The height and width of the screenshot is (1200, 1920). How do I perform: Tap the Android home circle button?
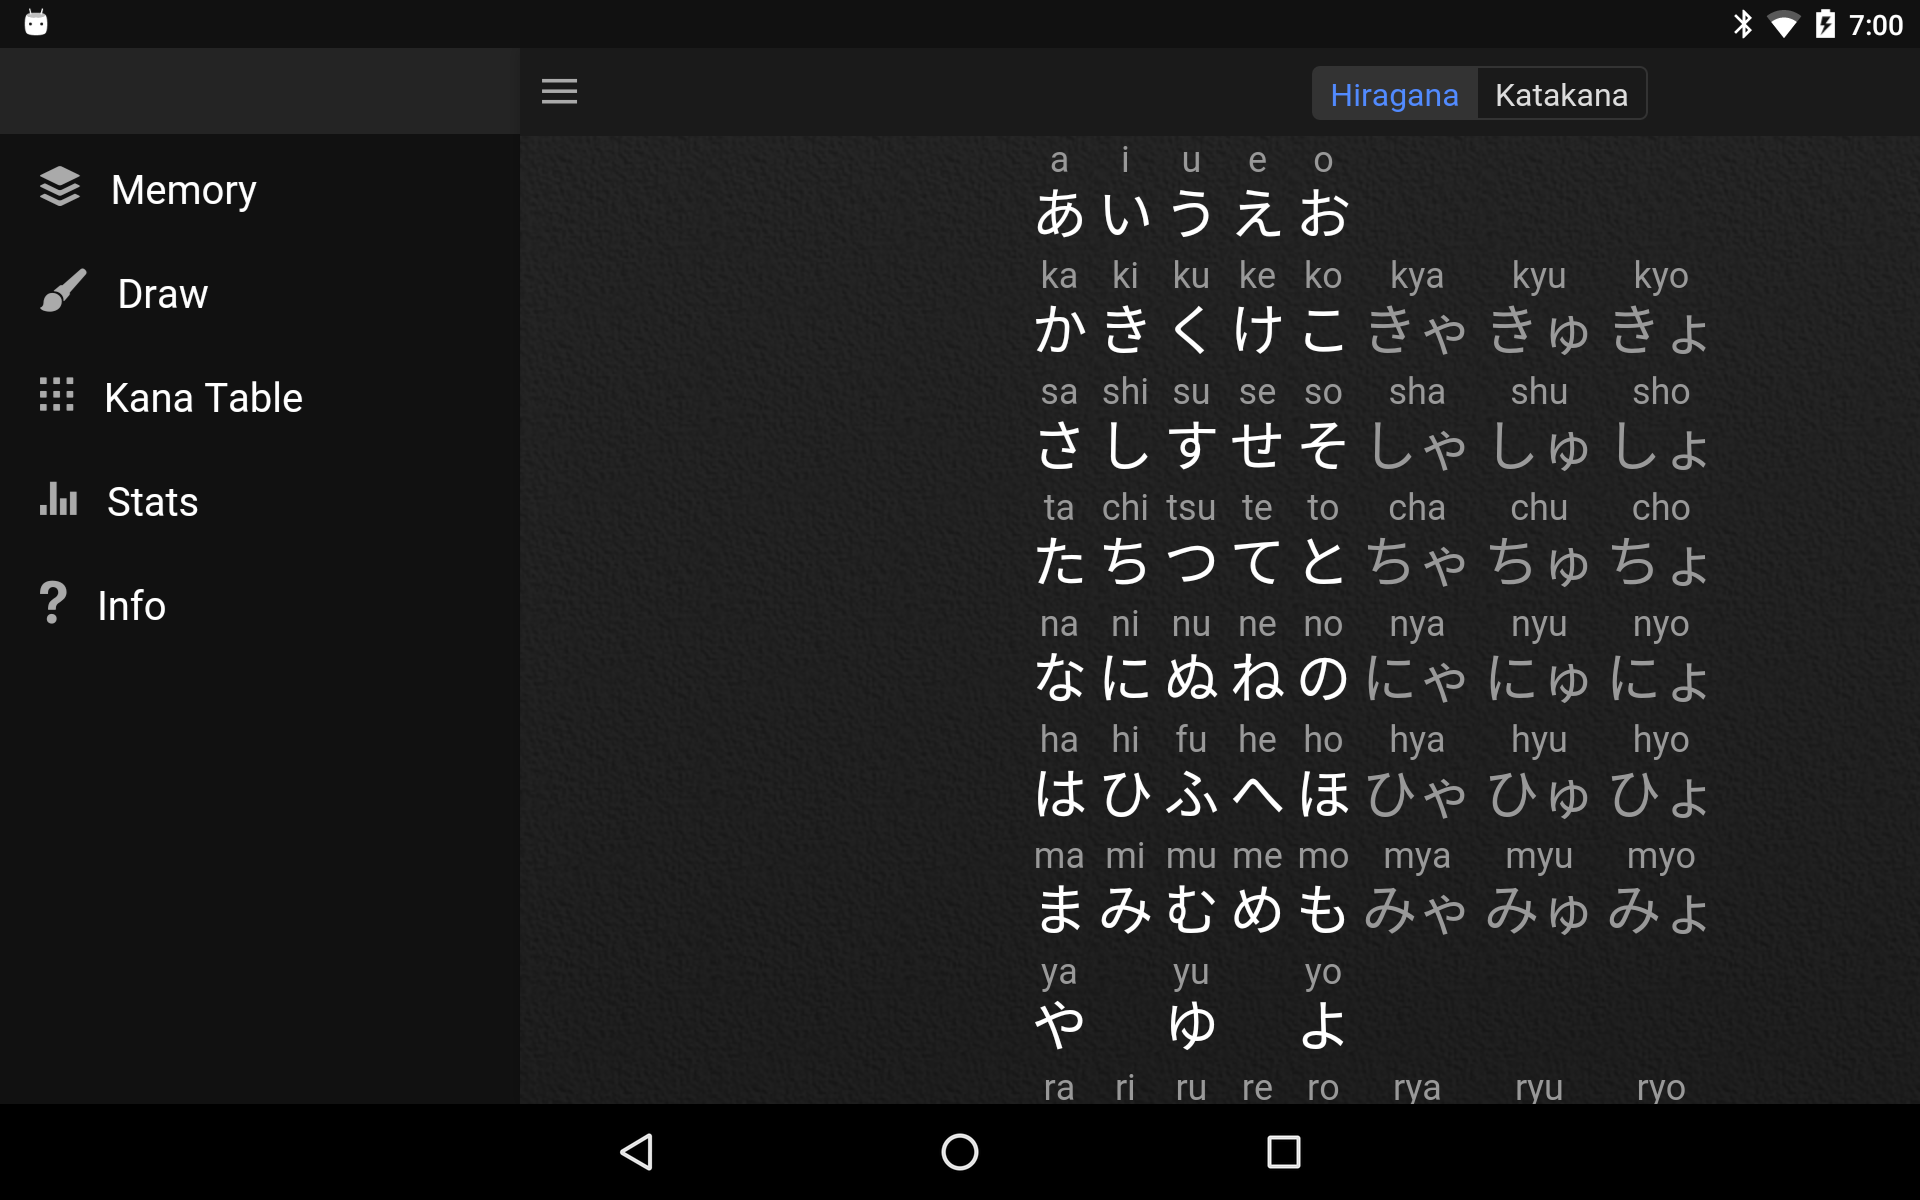coord(957,1150)
